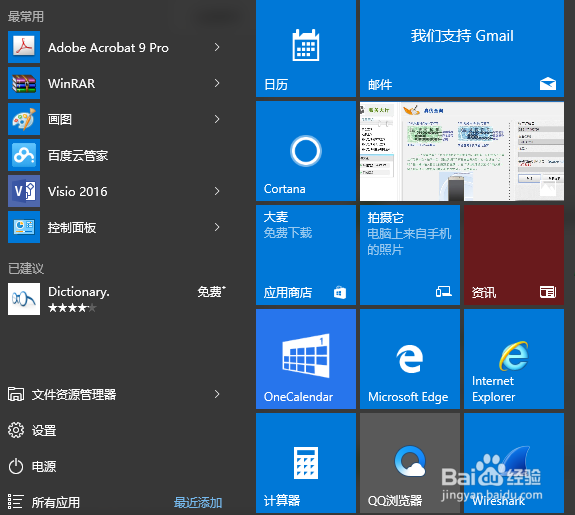Open the 拍摄它 phone companion tile
The height and width of the screenshot is (515, 575).
click(x=410, y=255)
